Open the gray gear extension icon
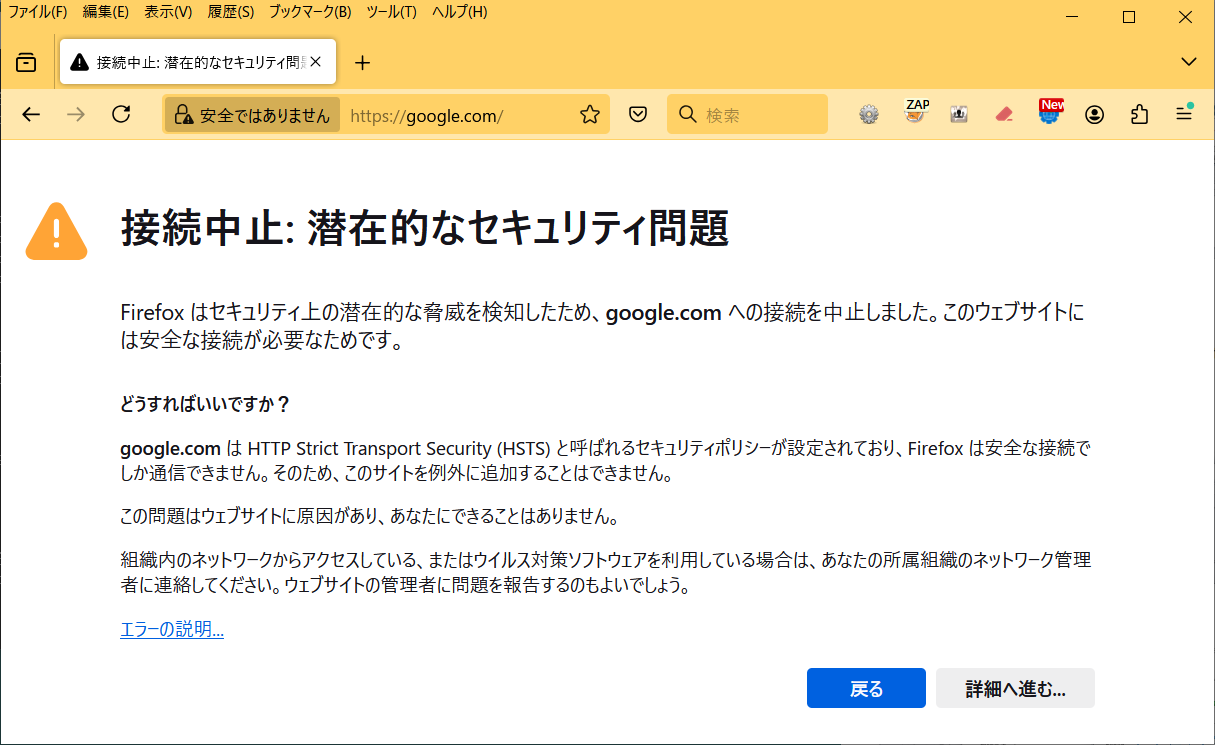1215x745 pixels. [x=869, y=115]
